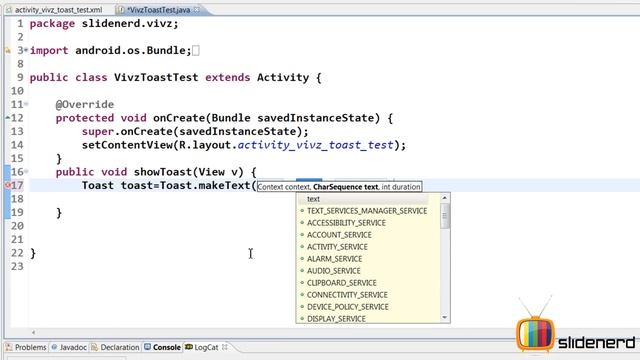Select CONNECTIVITY_SERVICE suggestion

347,295
